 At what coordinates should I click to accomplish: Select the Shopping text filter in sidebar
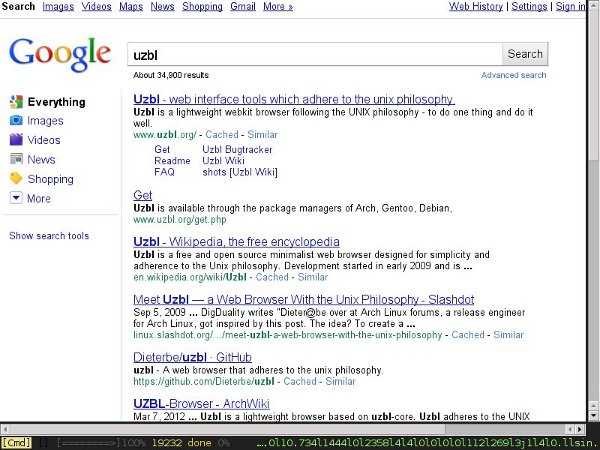coord(51,179)
